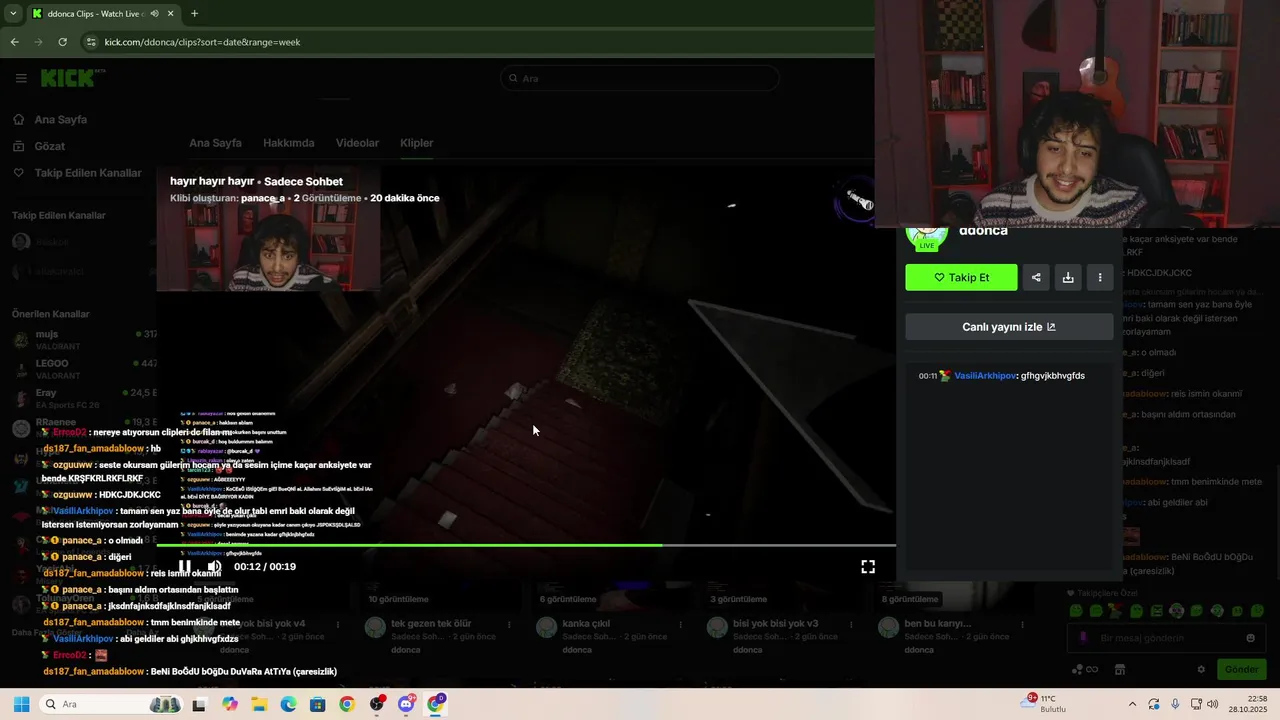This screenshot has height=720, width=1280.
Task: Open a new browser tab
Action: pos(194,14)
